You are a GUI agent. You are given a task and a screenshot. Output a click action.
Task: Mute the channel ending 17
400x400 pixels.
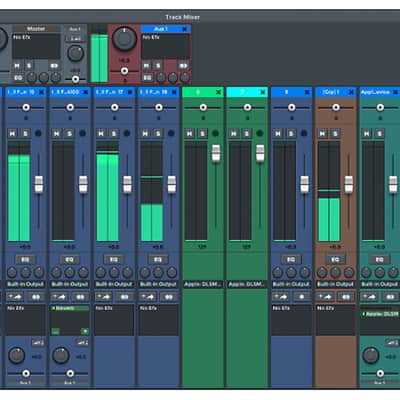pyautogui.click(x=101, y=134)
